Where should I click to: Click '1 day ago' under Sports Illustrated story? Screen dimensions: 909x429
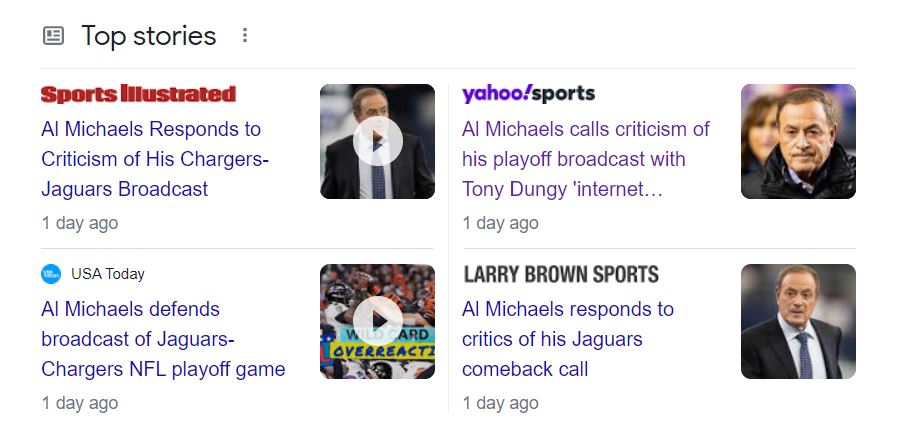[80, 223]
